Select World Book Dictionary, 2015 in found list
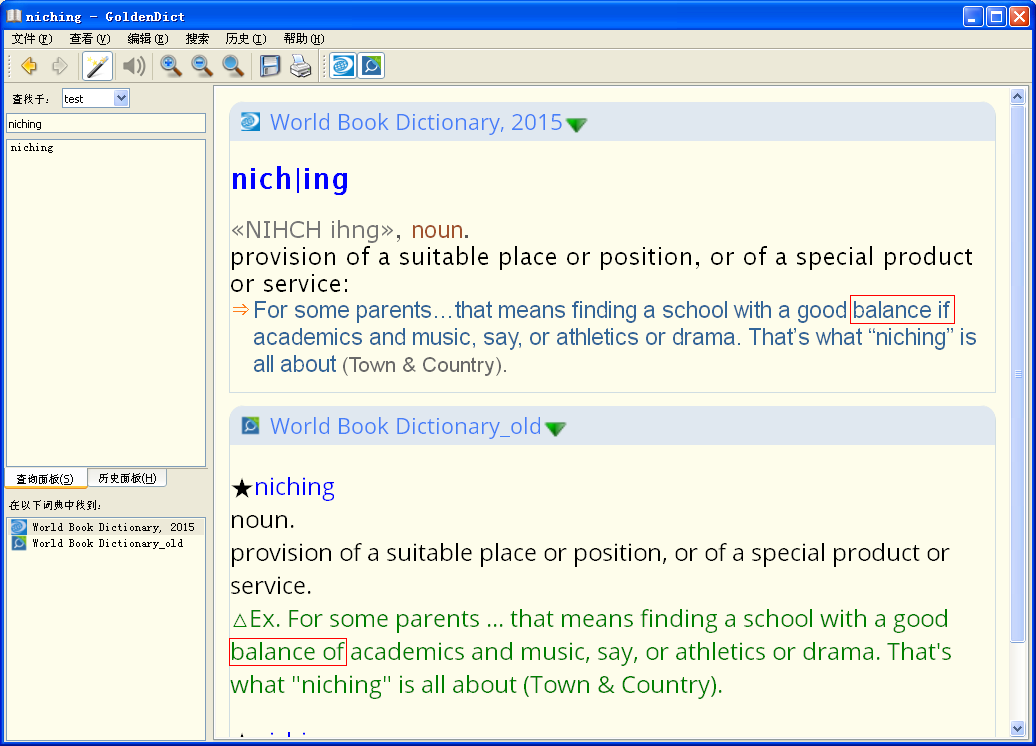Image resolution: width=1036 pixels, height=746 pixels. 106,527
